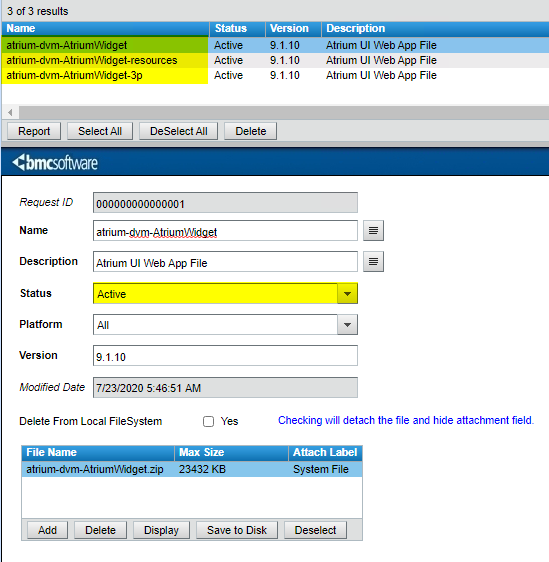The width and height of the screenshot is (549, 562).
Task: Select the atrium-dvm-AtriumWidget result row
Action: pyautogui.click(x=275, y=45)
